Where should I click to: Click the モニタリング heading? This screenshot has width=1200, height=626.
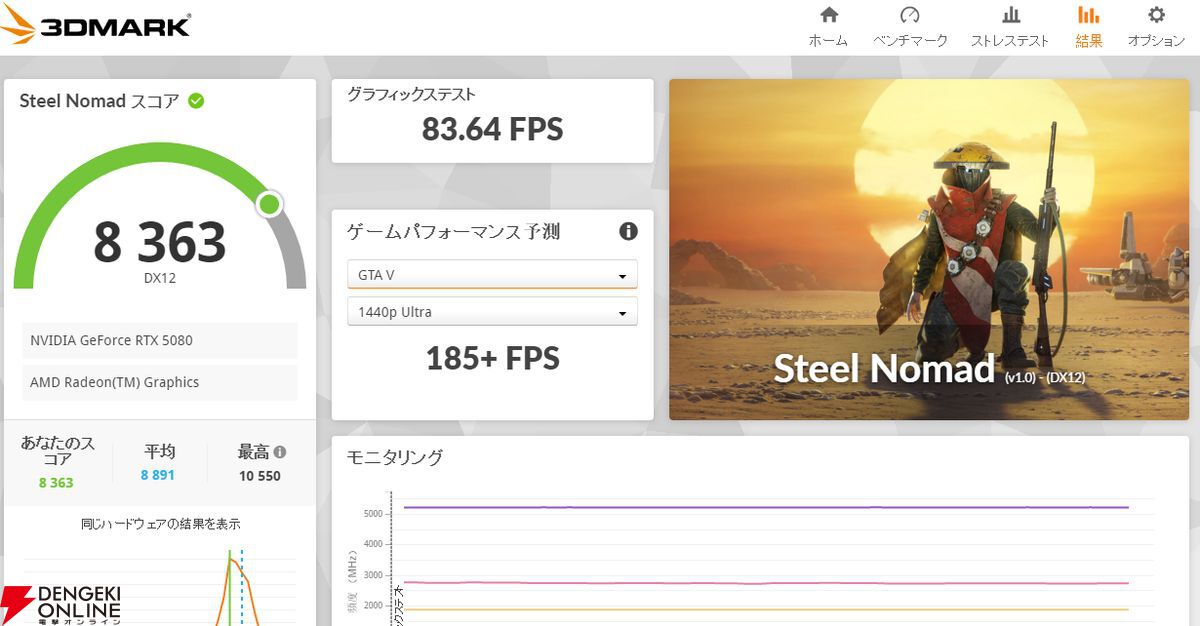click(x=395, y=458)
